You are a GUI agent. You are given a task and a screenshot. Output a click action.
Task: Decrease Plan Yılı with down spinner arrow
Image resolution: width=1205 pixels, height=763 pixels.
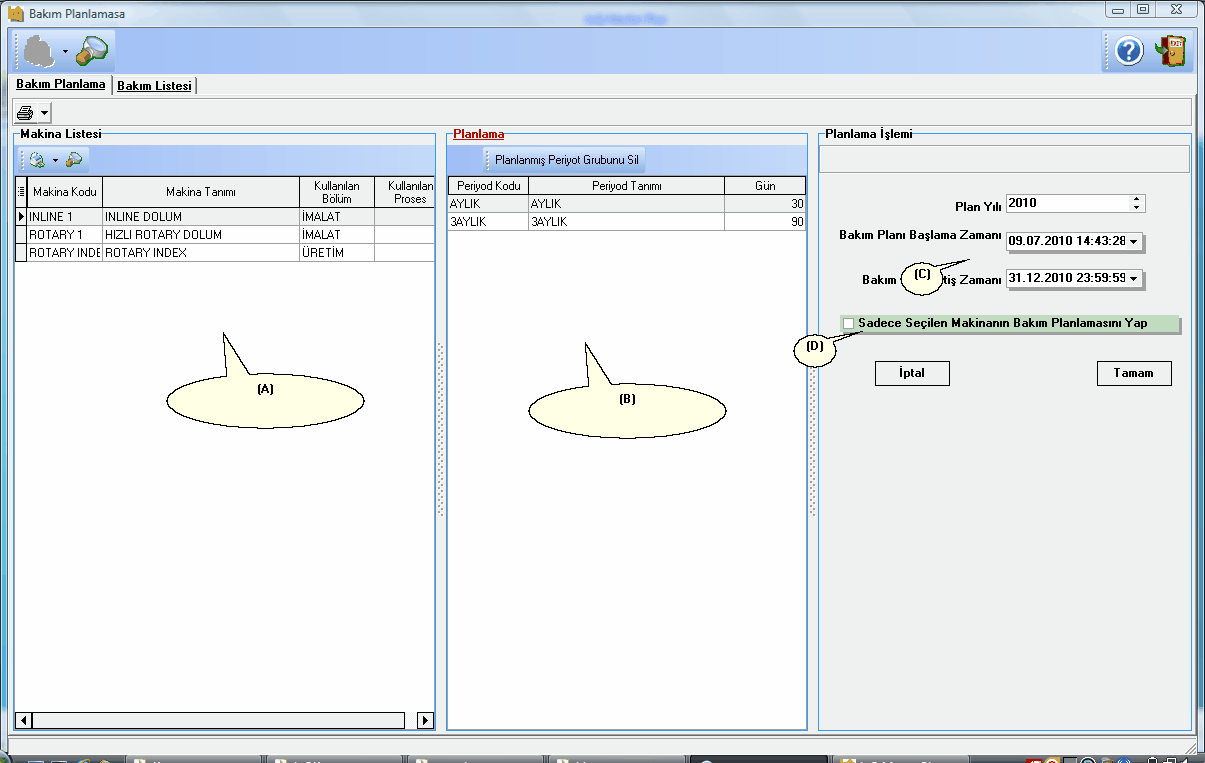(1136, 208)
